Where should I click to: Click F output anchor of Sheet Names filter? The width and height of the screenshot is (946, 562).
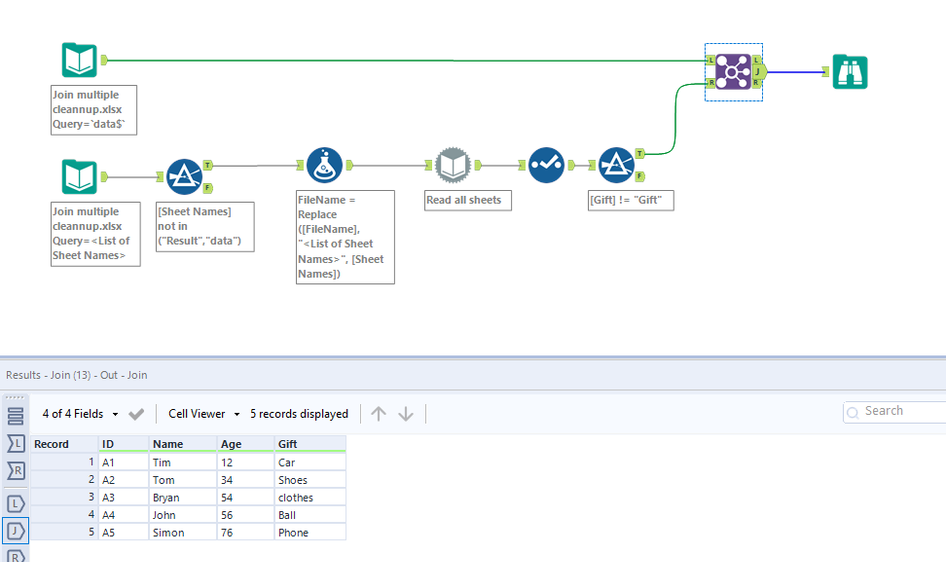tap(208, 188)
